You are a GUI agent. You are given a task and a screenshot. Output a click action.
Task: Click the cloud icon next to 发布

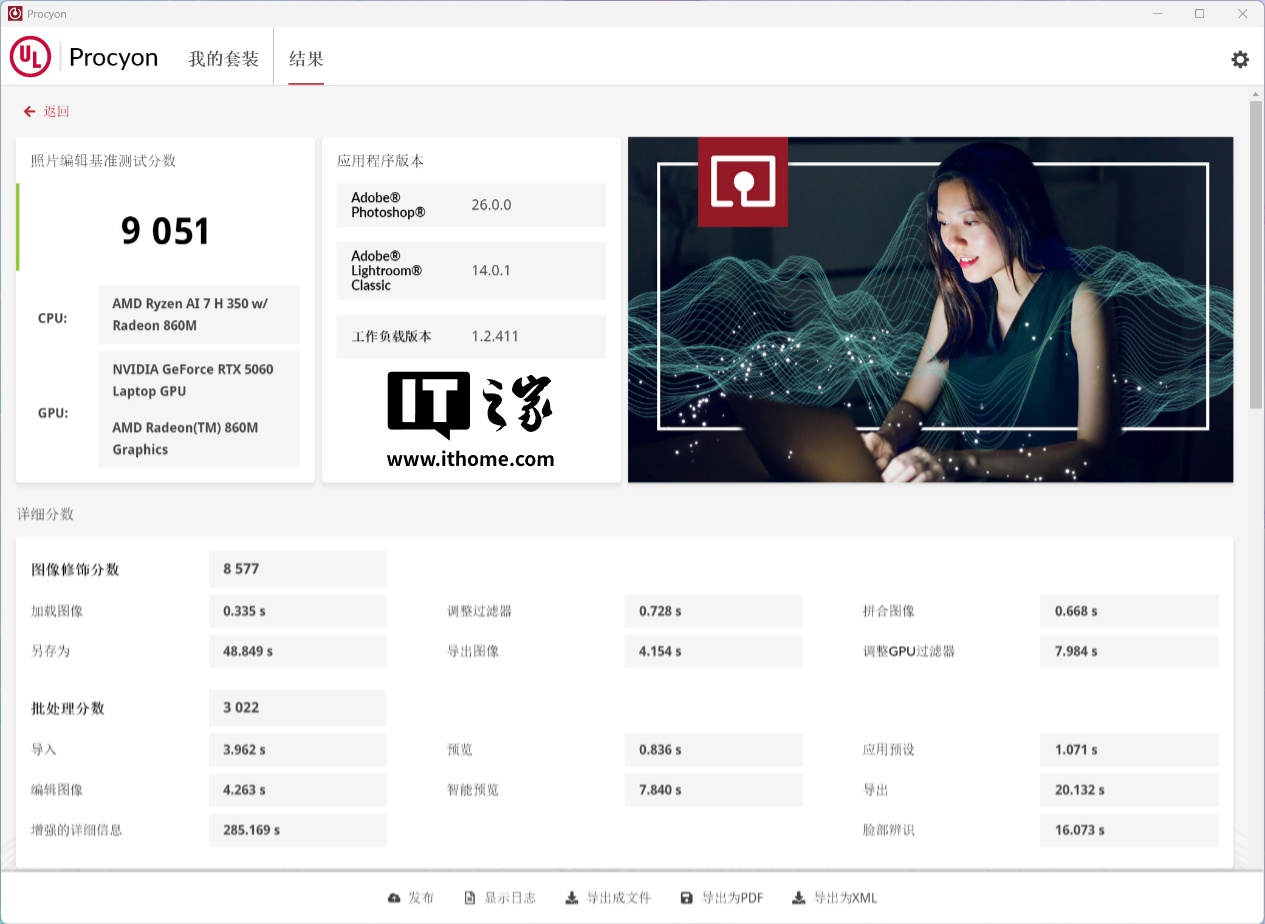(393, 897)
